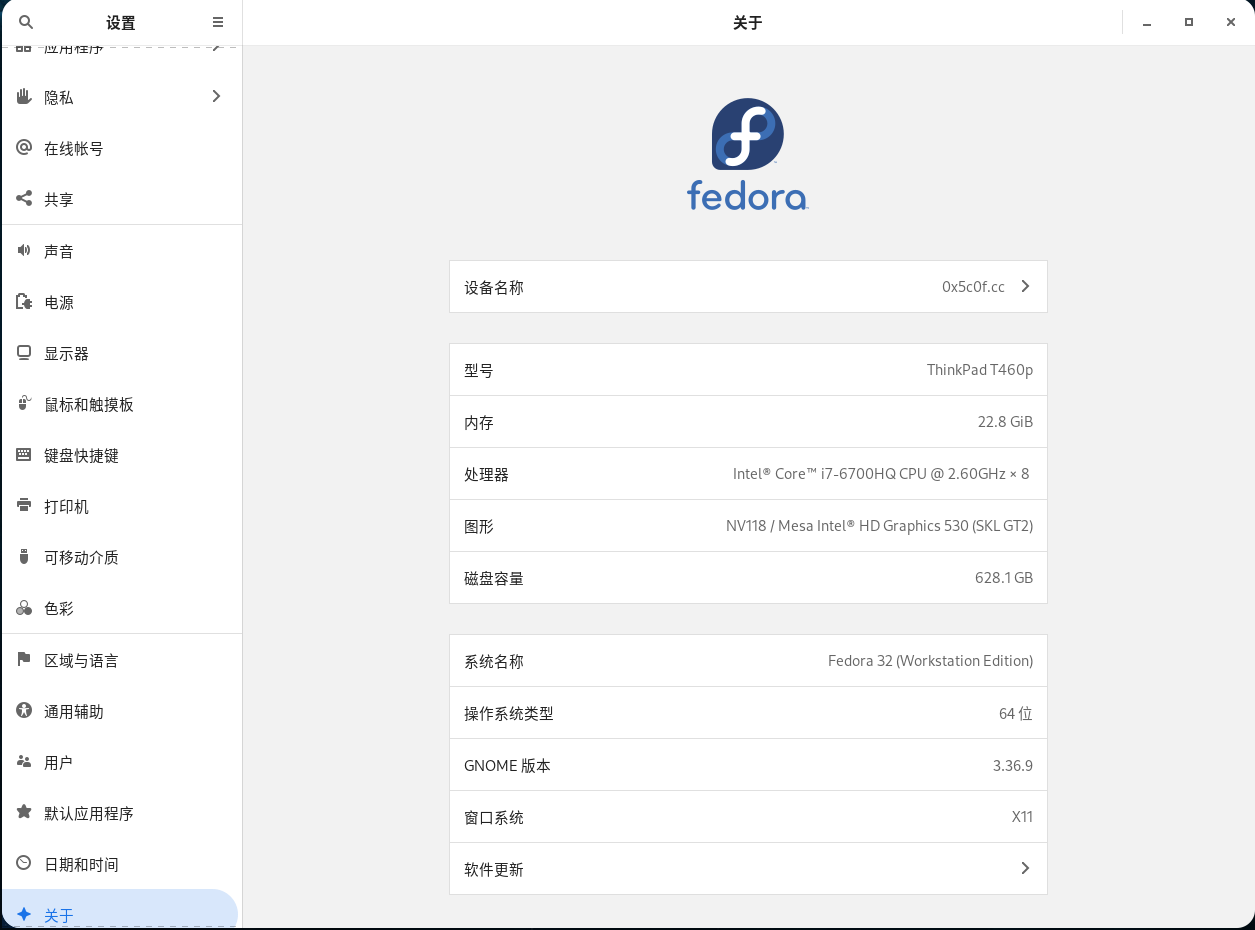Open 打印机 settings panel
Viewport: 1255px width, 930px height.
[121, 506]
